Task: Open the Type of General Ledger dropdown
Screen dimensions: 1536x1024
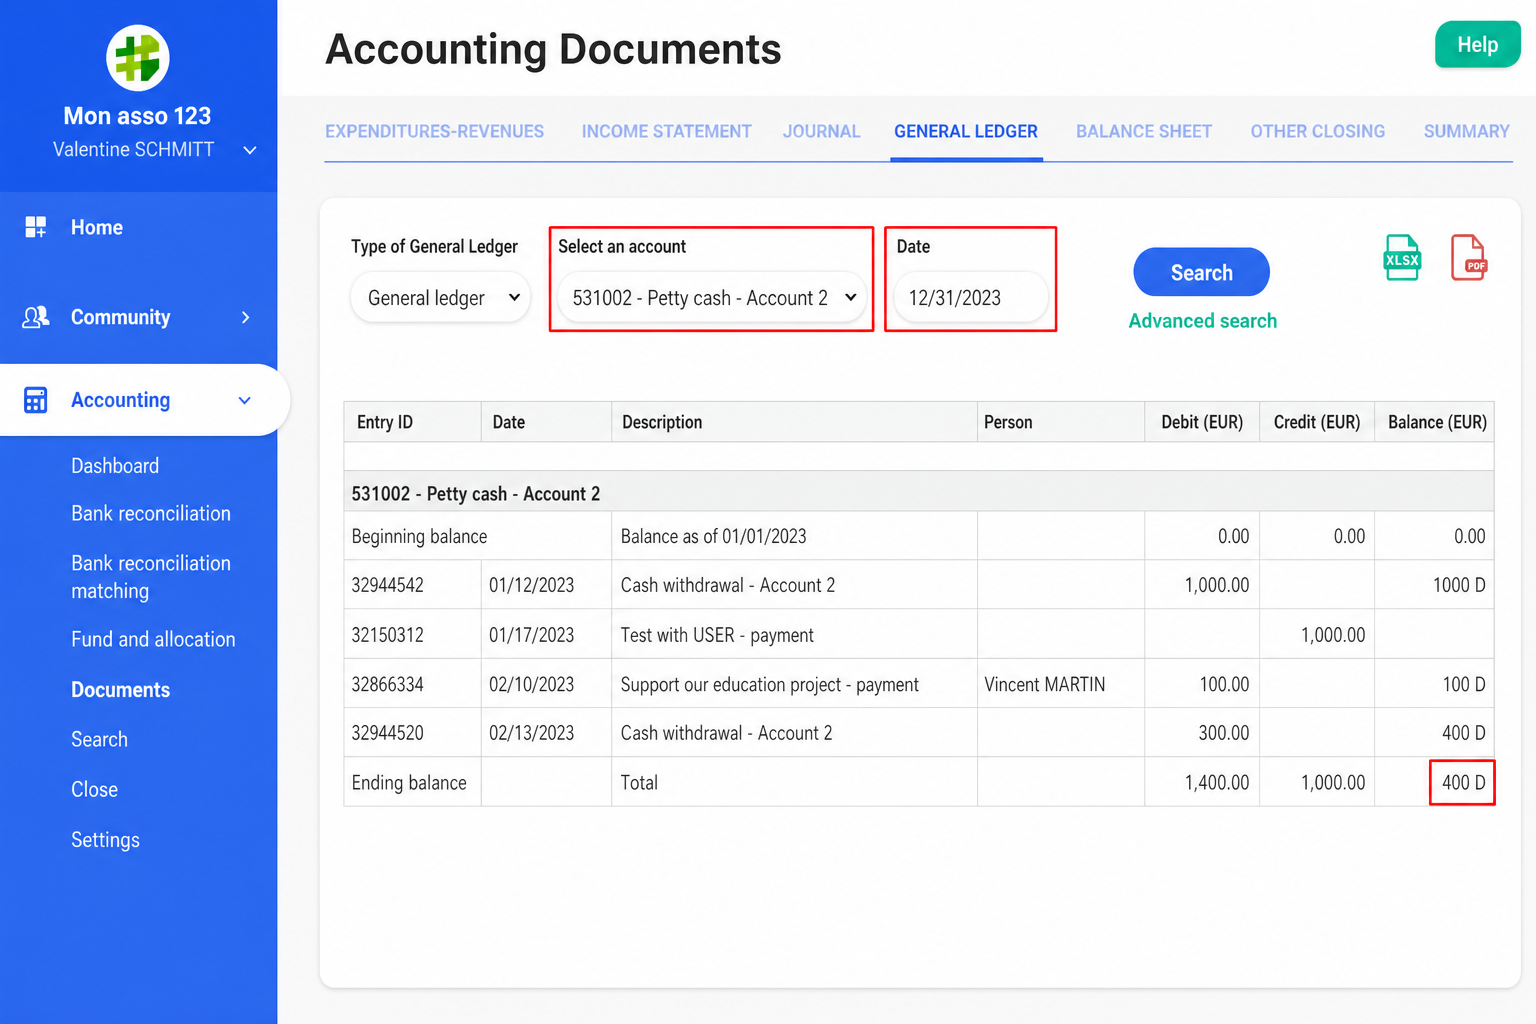Action: click(x=440, y=297)
